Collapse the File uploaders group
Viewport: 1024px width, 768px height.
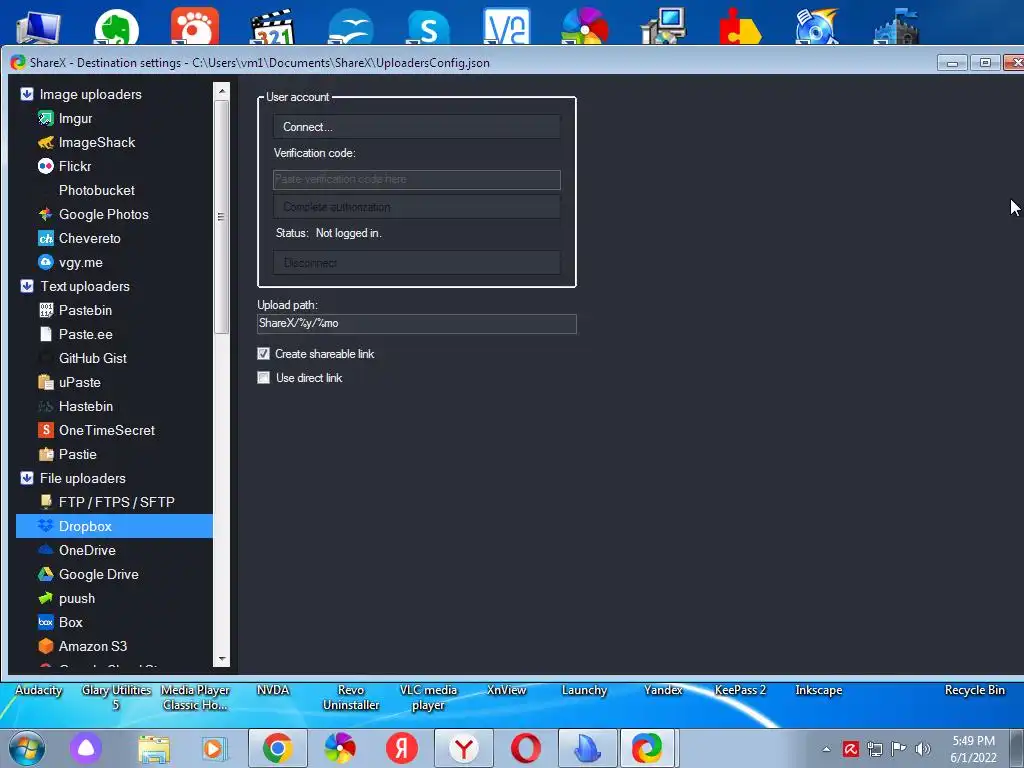[27, 478]
